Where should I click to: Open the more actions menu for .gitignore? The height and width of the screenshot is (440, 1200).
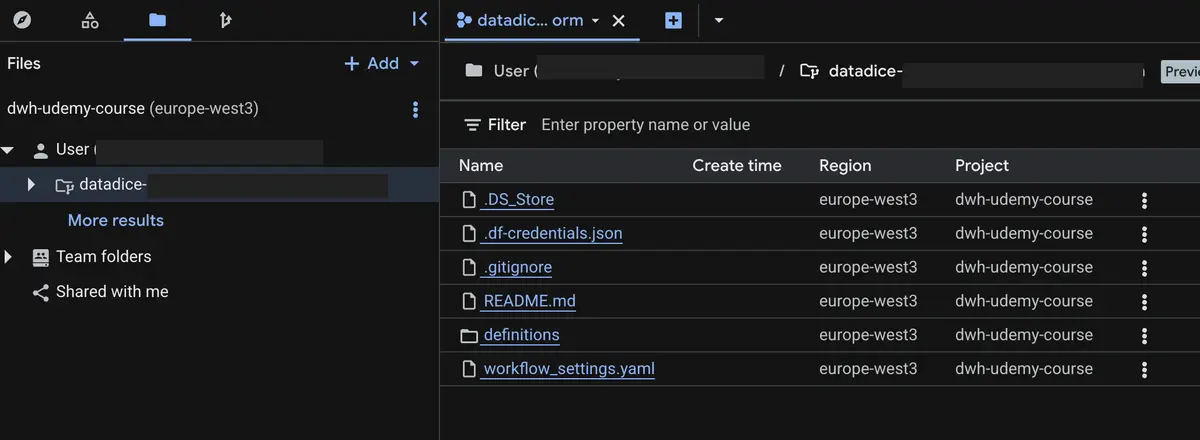(x=1144, y=268)
